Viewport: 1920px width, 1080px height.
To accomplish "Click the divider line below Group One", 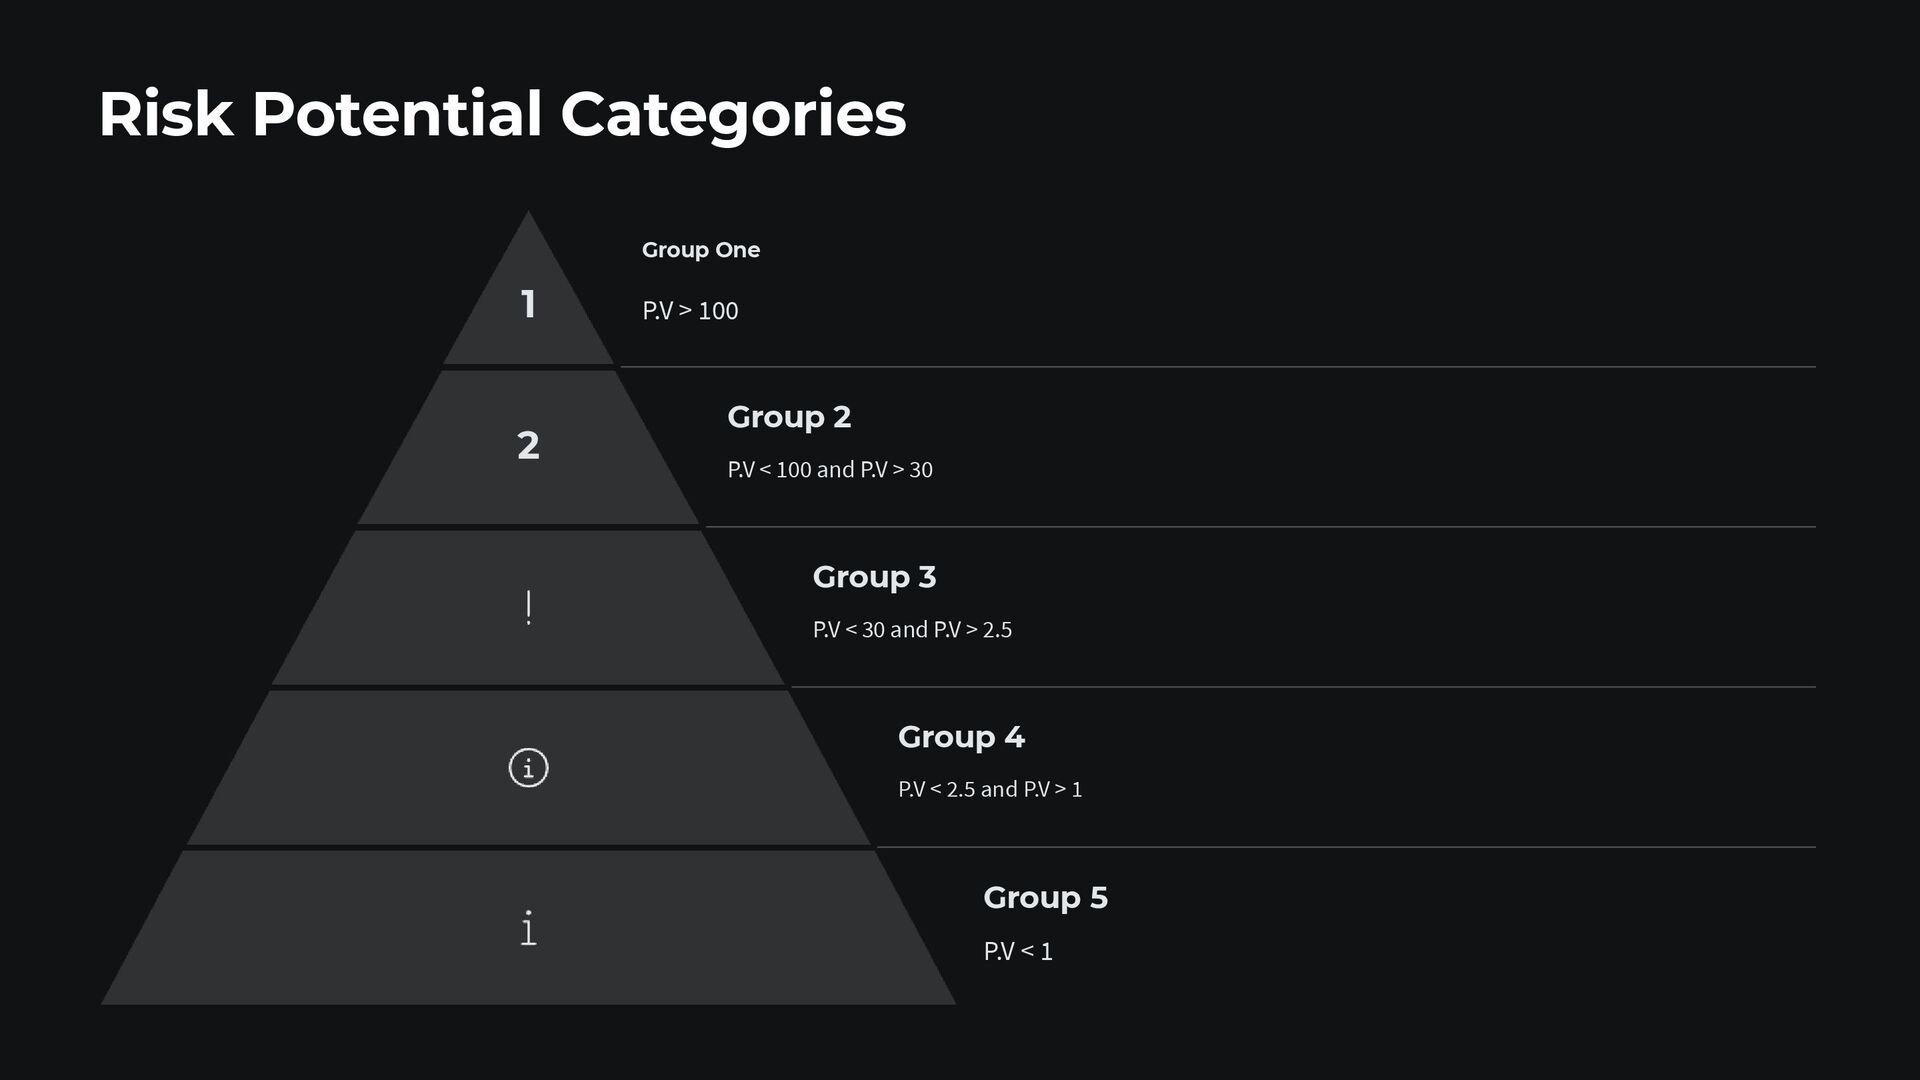I will pos(1218,367).
